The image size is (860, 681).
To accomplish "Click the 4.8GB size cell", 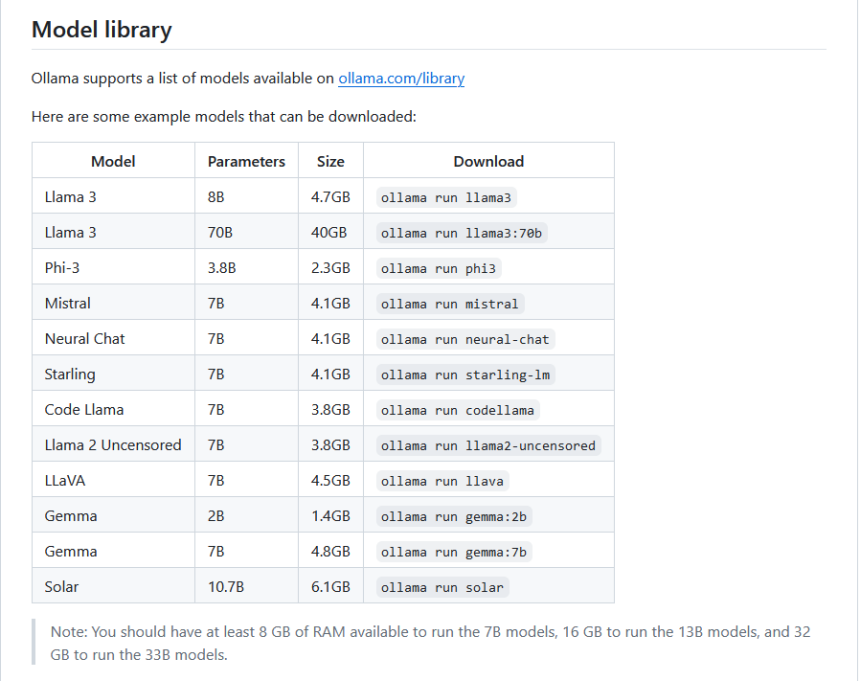I will (x=330, y=551).
